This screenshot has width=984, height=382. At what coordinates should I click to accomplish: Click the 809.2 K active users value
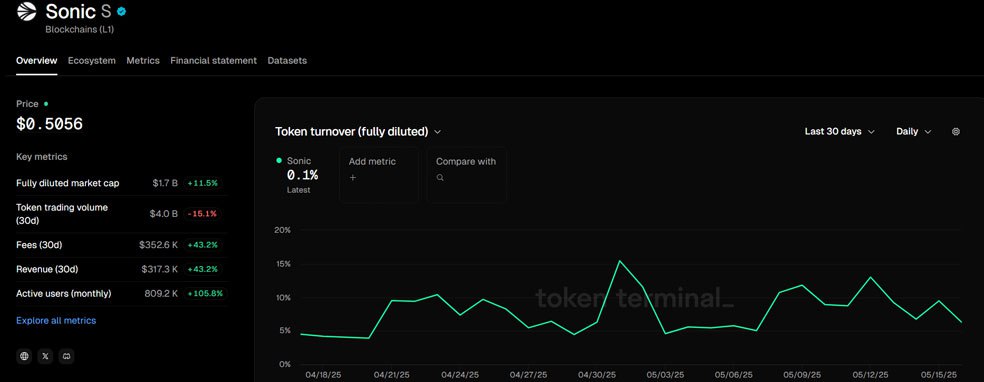161,294
